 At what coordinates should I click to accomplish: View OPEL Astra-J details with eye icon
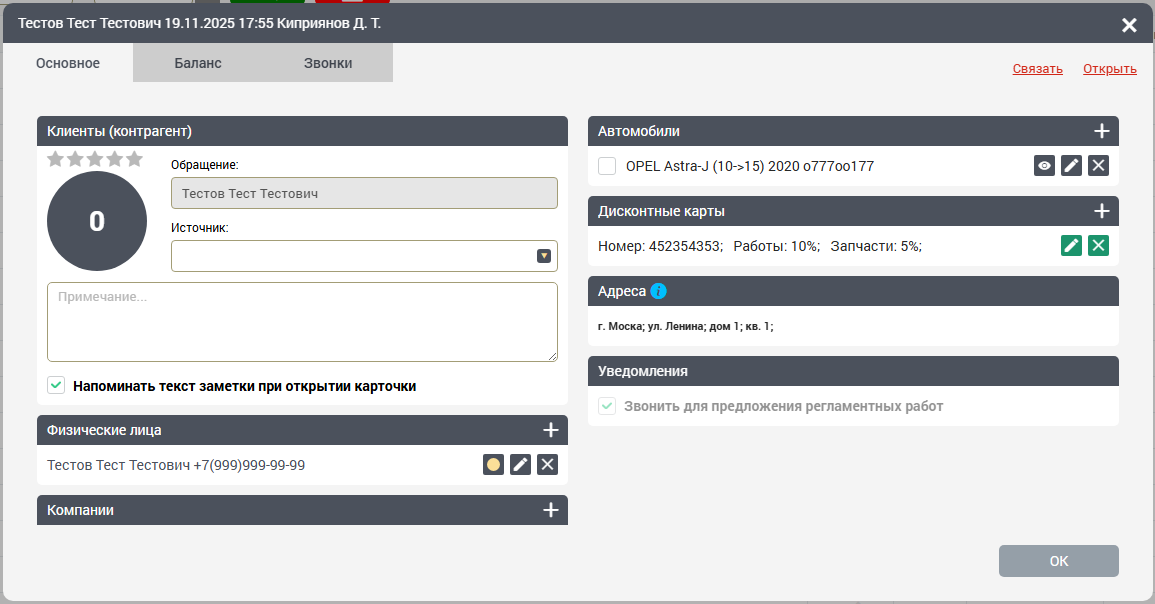(1045, 166)
